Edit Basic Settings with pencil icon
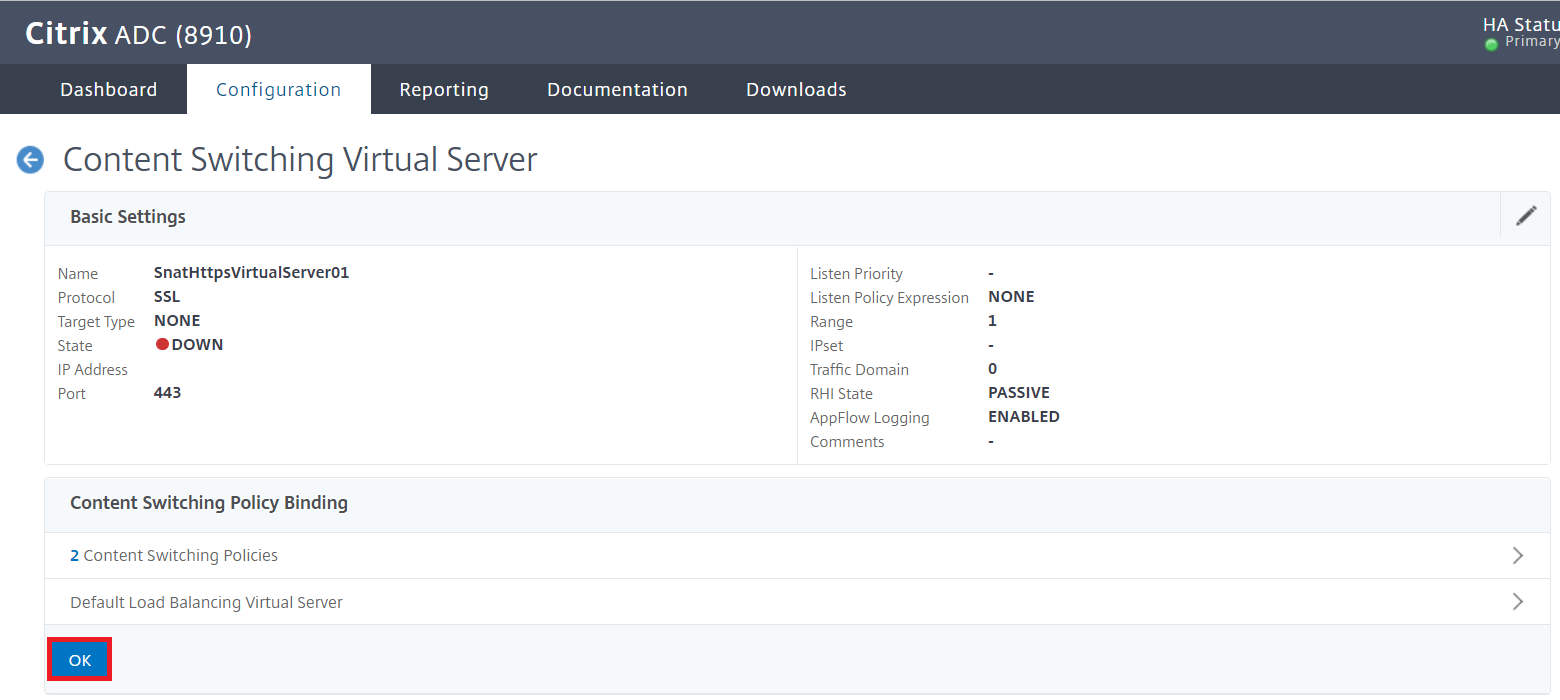This screenshot has height=700, width=1560. pos(1526,216)
